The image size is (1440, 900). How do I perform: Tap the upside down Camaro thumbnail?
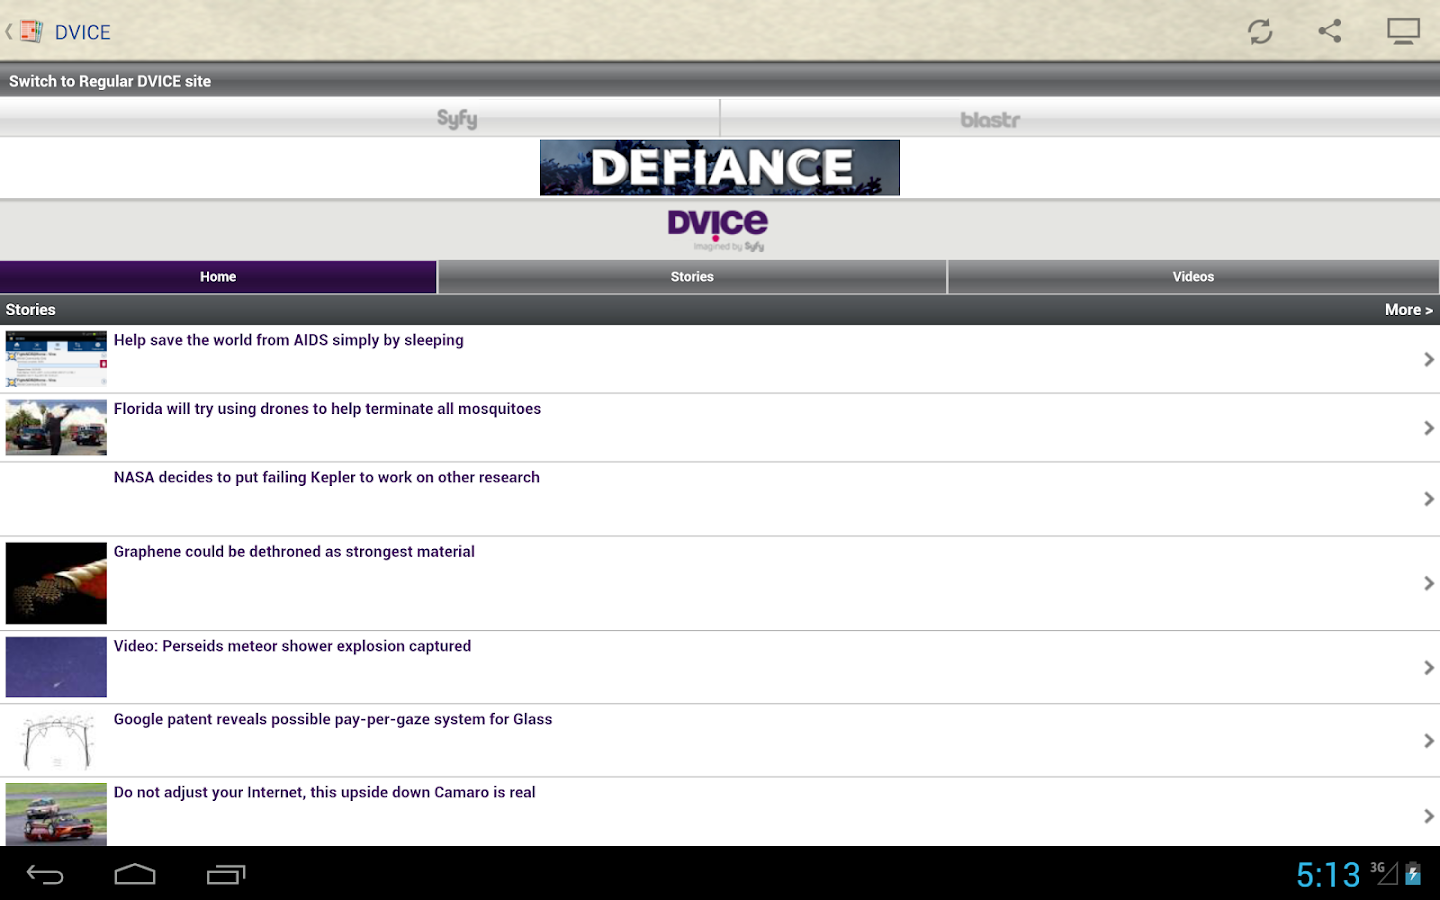tap(56, 815)
